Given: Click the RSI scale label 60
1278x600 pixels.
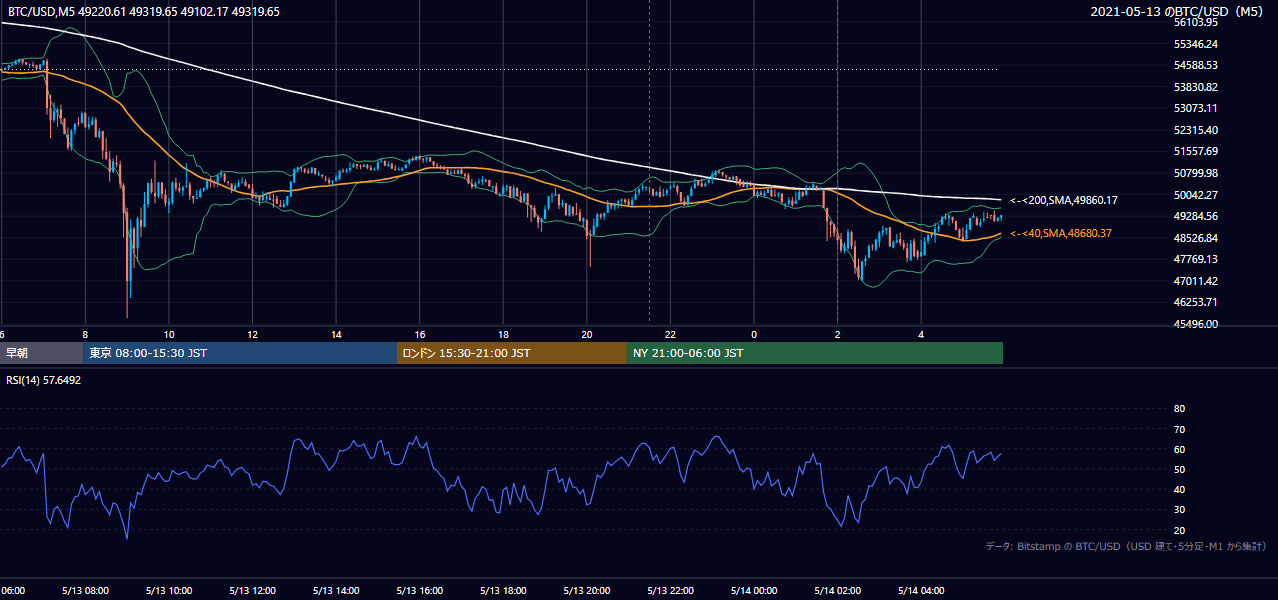Looking at the screenshot, I should tap(1179, 449).
